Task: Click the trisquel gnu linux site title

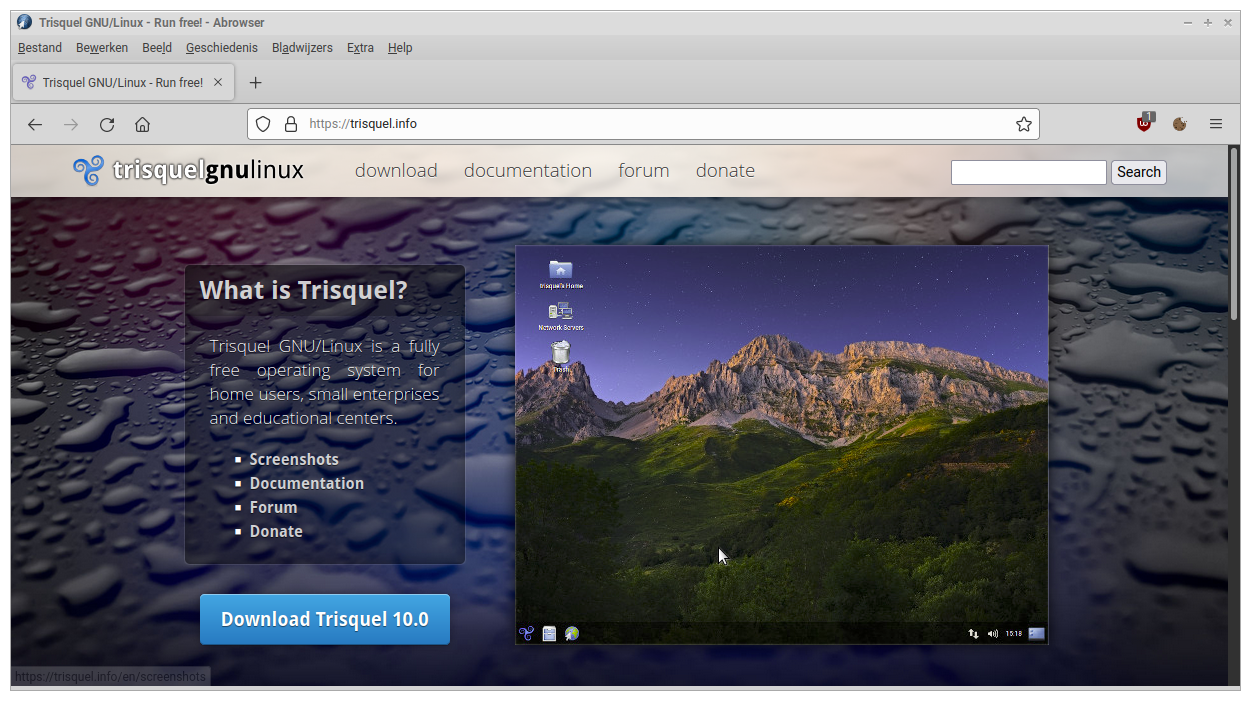Action: pos(208,171)
